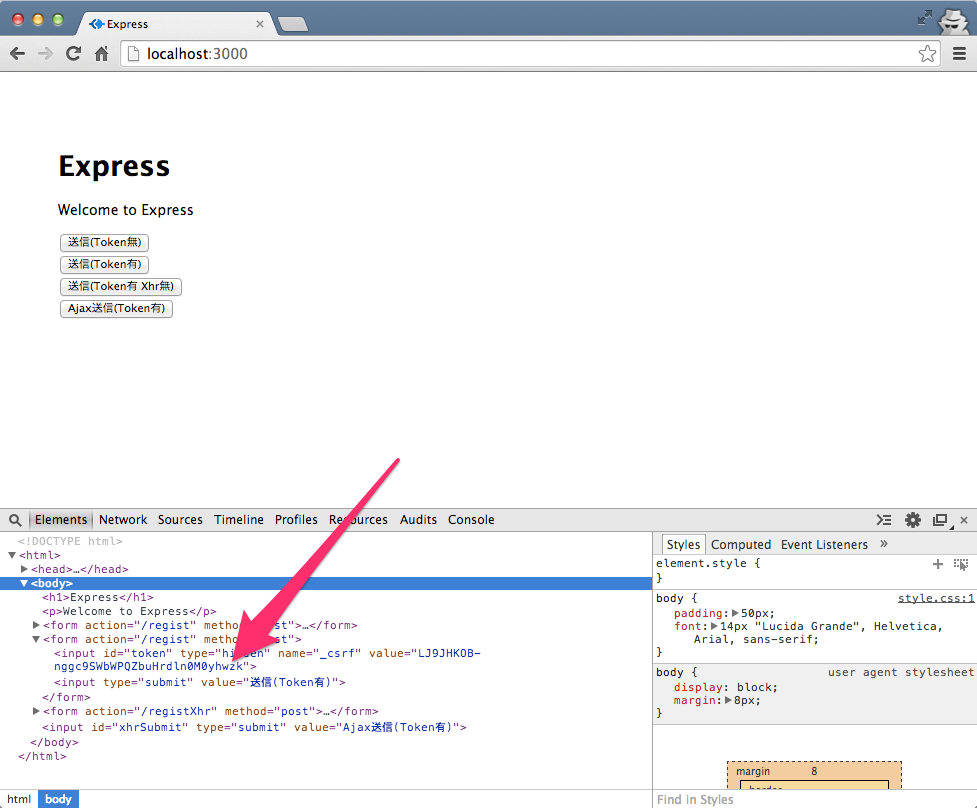This screenshot has height=808, width=977.
Task: Select the Styles sidebar tab
Action: [x=683, y=544]
